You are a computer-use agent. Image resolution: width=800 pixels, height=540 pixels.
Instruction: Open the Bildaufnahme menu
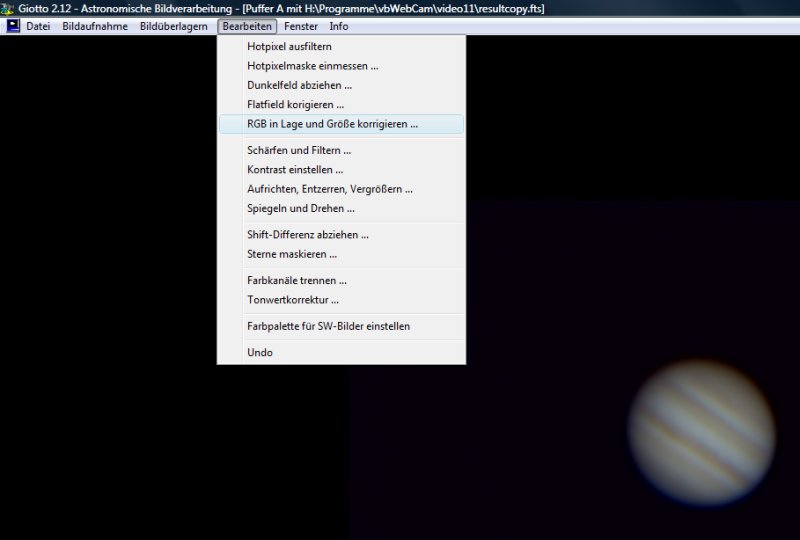click(95, 27)
